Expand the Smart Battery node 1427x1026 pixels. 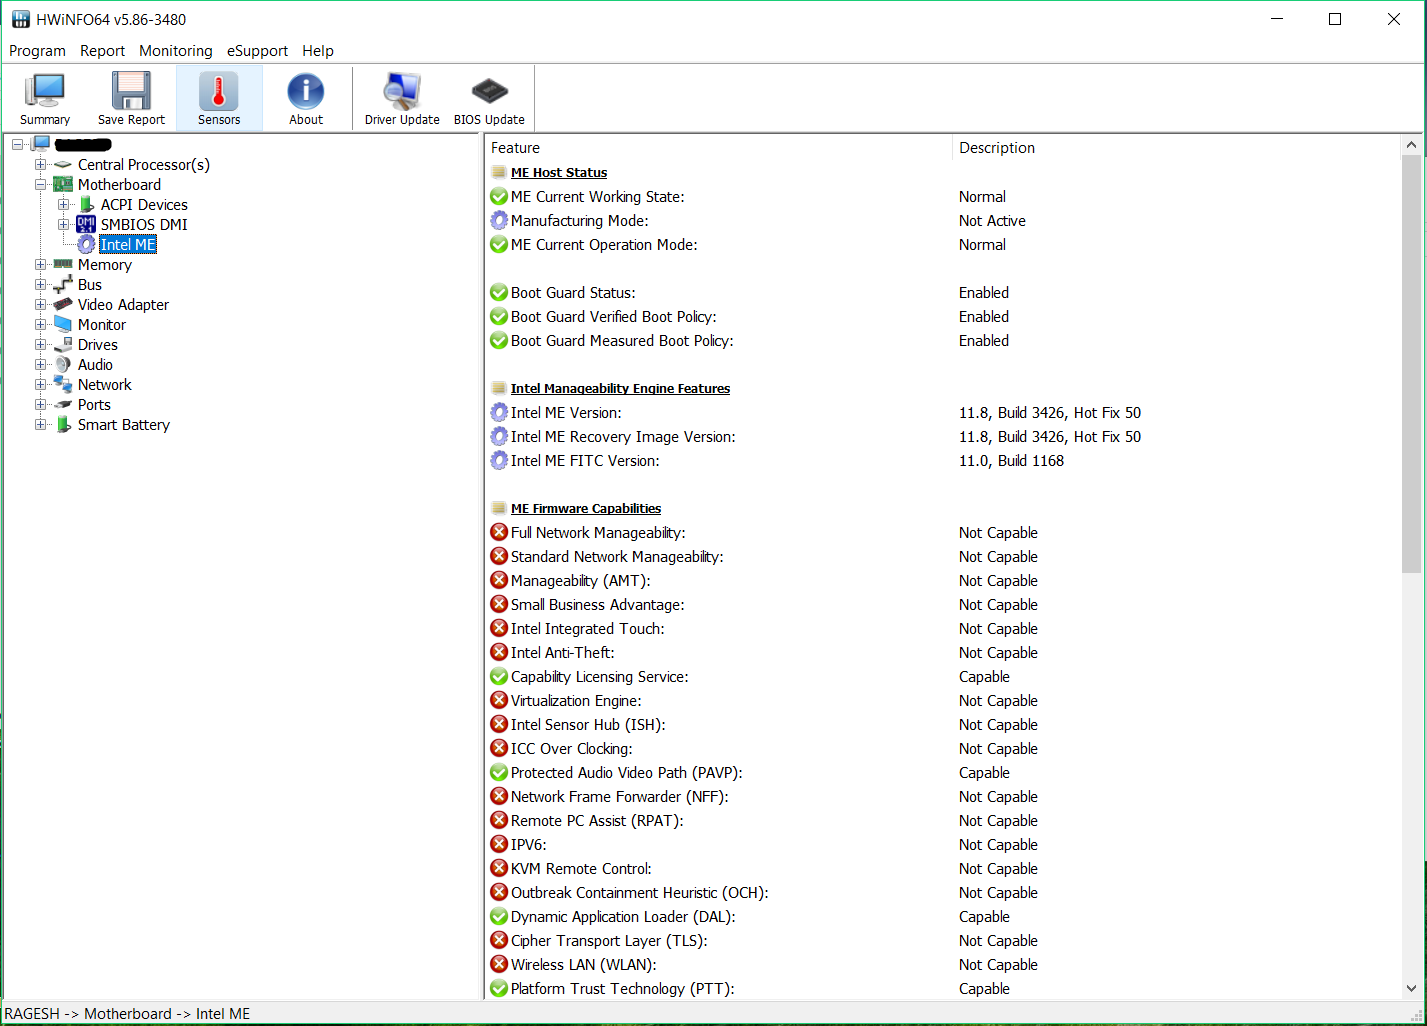coord(41,425)
